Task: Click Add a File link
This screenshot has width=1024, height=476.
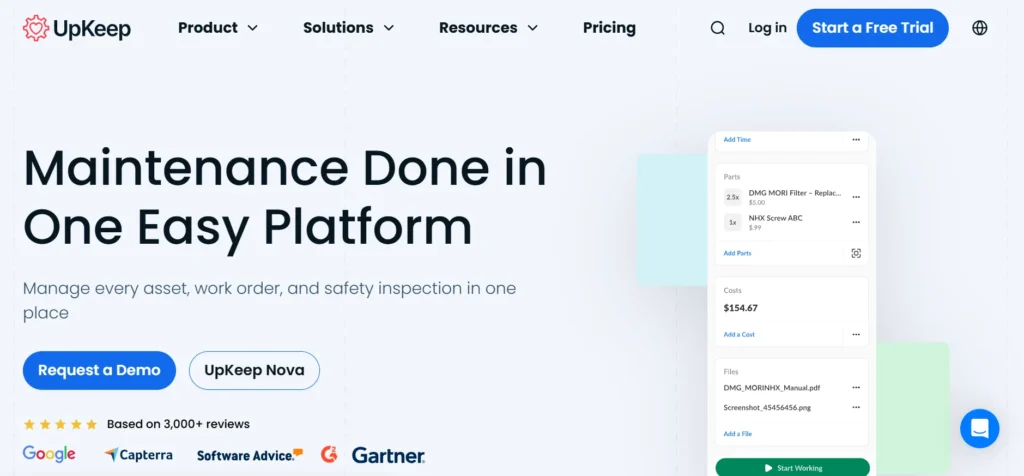Action: 737,434
